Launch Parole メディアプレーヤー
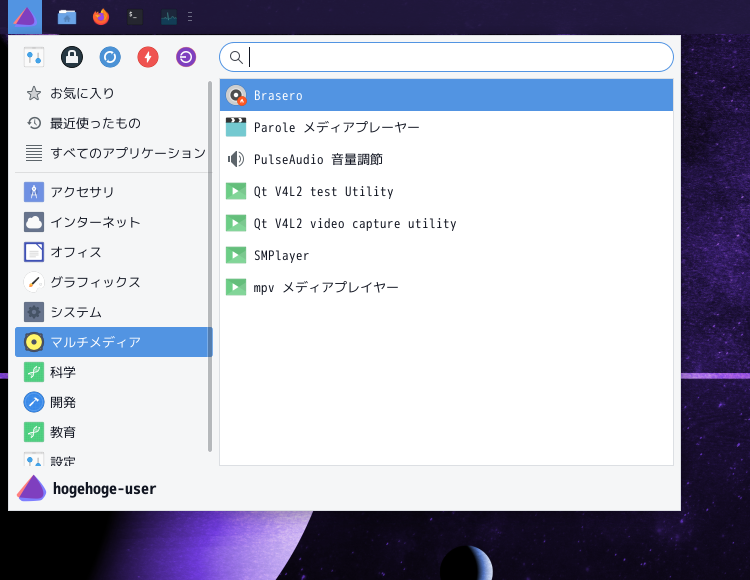 pos(446,127)
